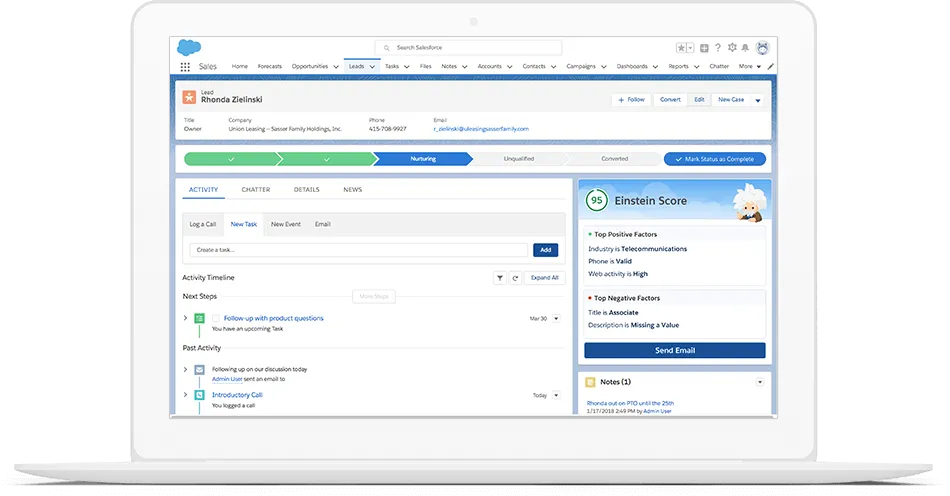Image resolution: width=950 pixels, height=496 pixels.
Task: Click the search magnifier icon
Action: pos(387,48)
